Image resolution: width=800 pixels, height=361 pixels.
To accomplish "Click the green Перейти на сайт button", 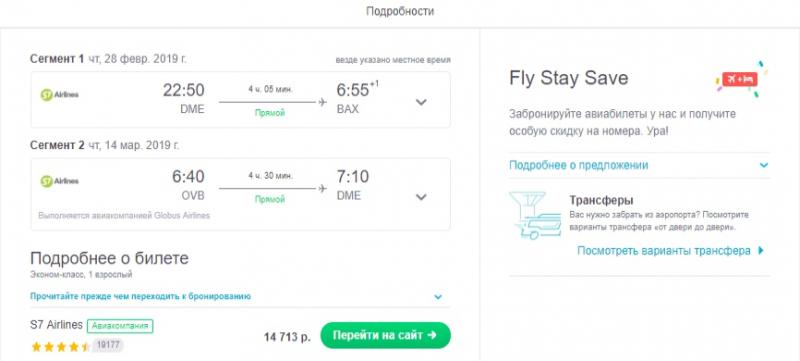I will pyautogui.click(x=385, y=336).
